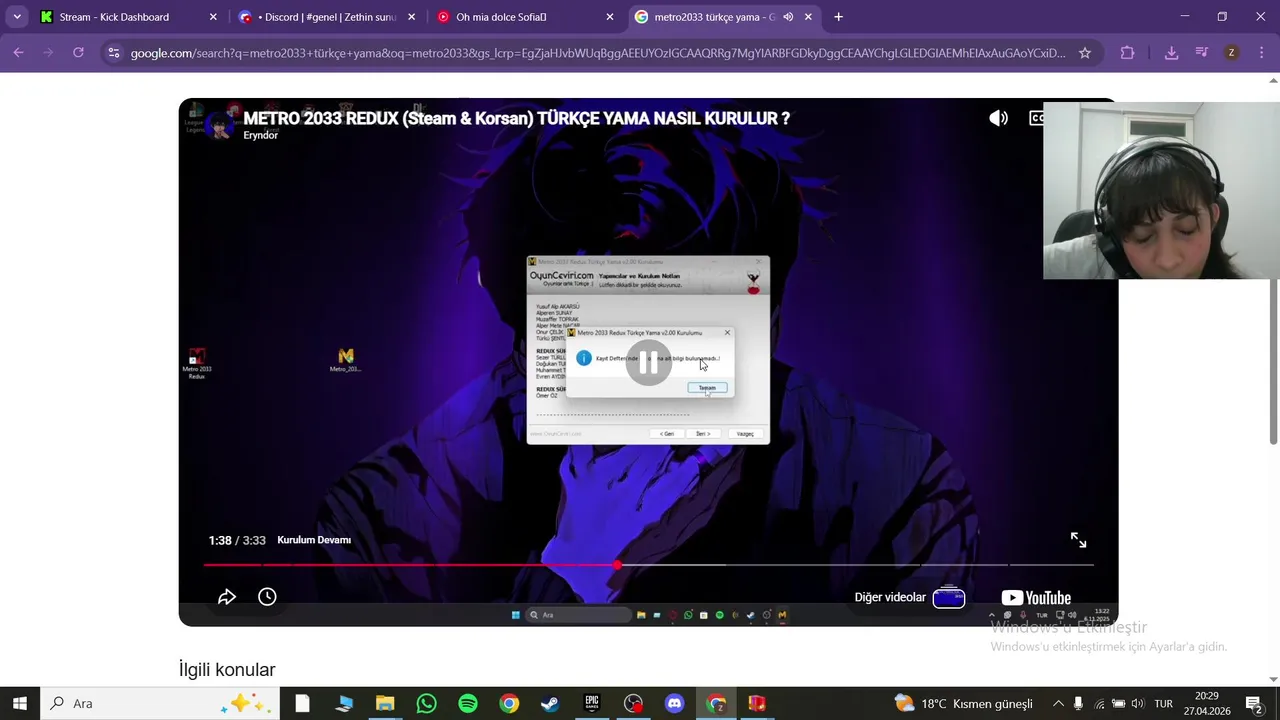This screenshot has height=720, width=1280.
Task: Open weather widget 18°C Kısmen güneşli
Action: [x=964, y=704]
